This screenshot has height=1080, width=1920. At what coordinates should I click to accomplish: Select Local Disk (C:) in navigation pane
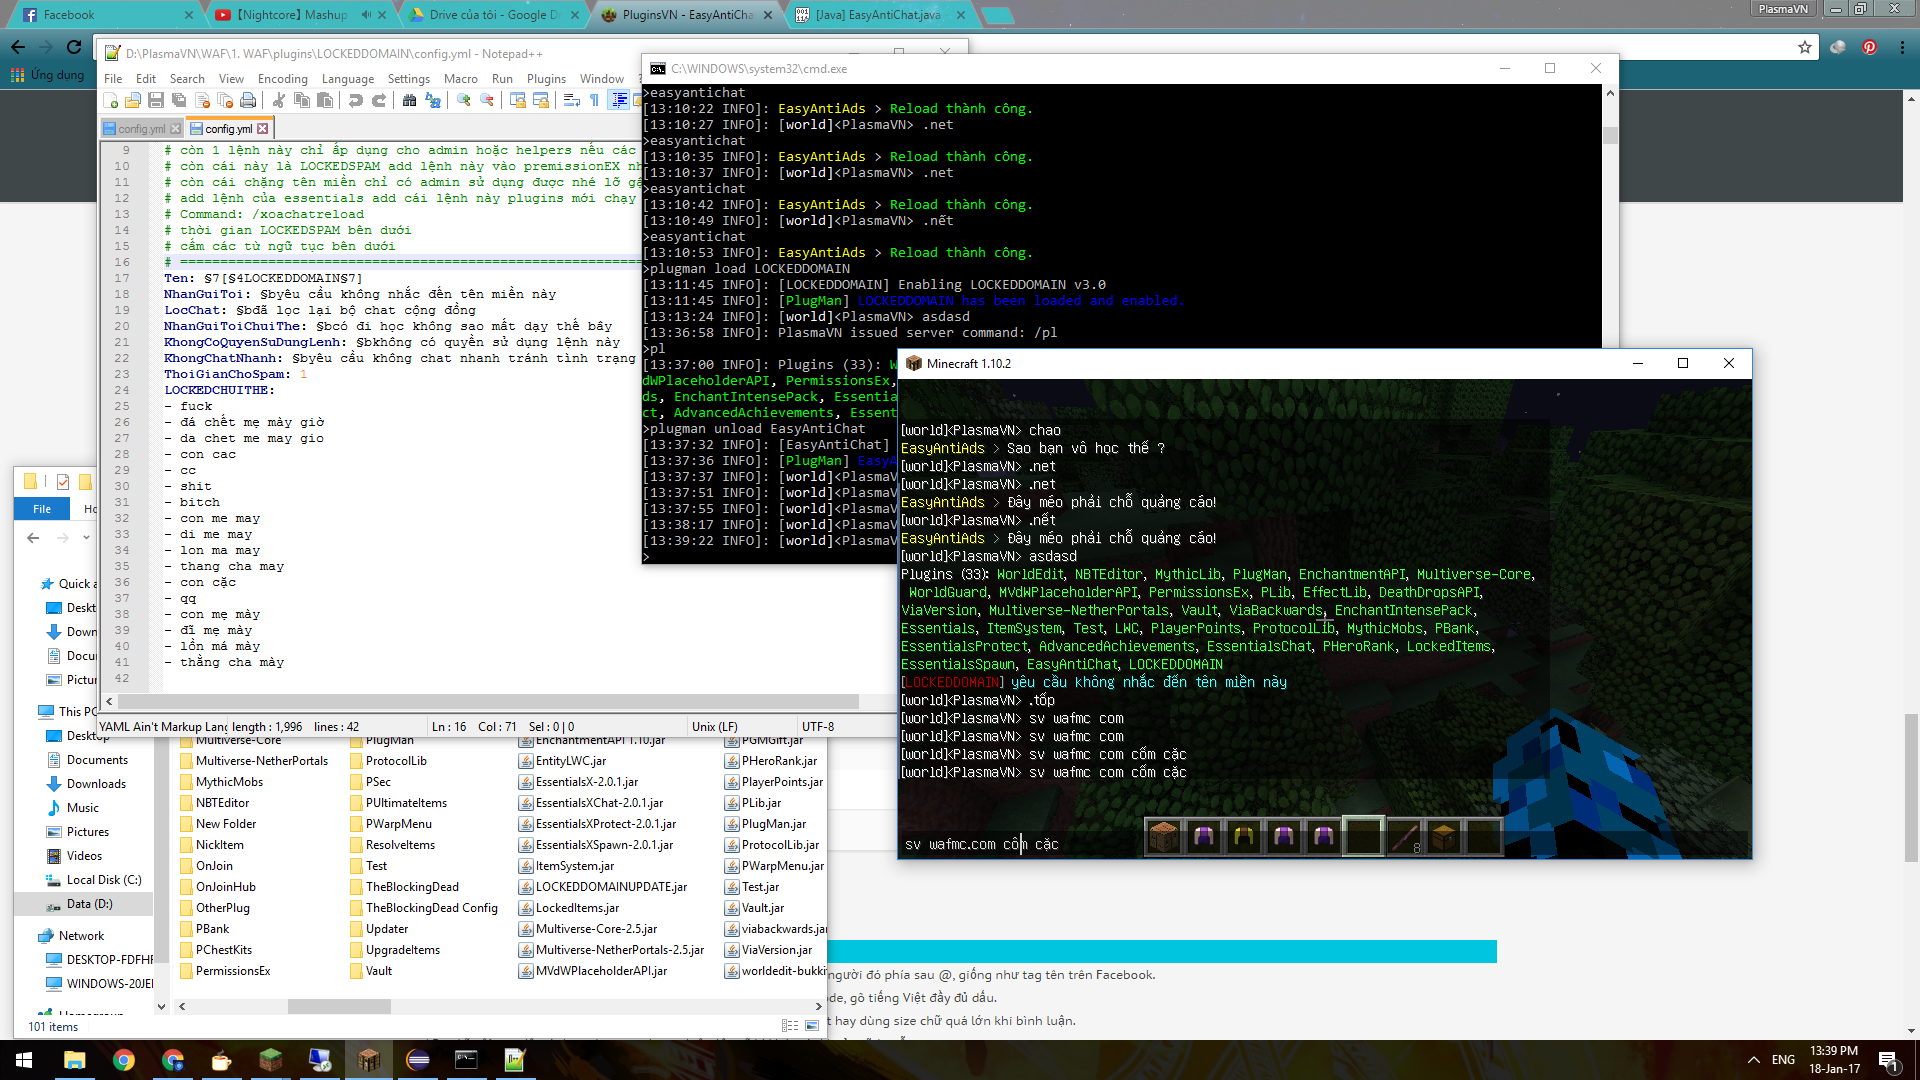coord(104,880)
